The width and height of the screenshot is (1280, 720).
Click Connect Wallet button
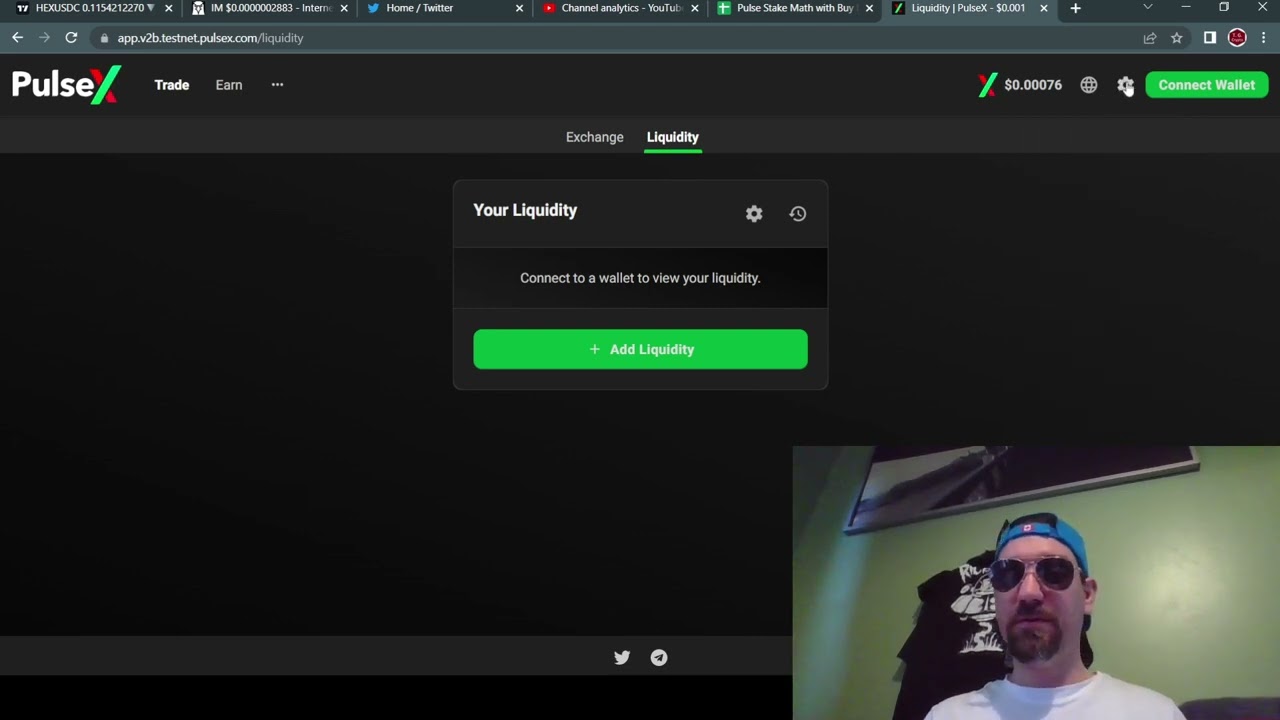(1207, 85)
